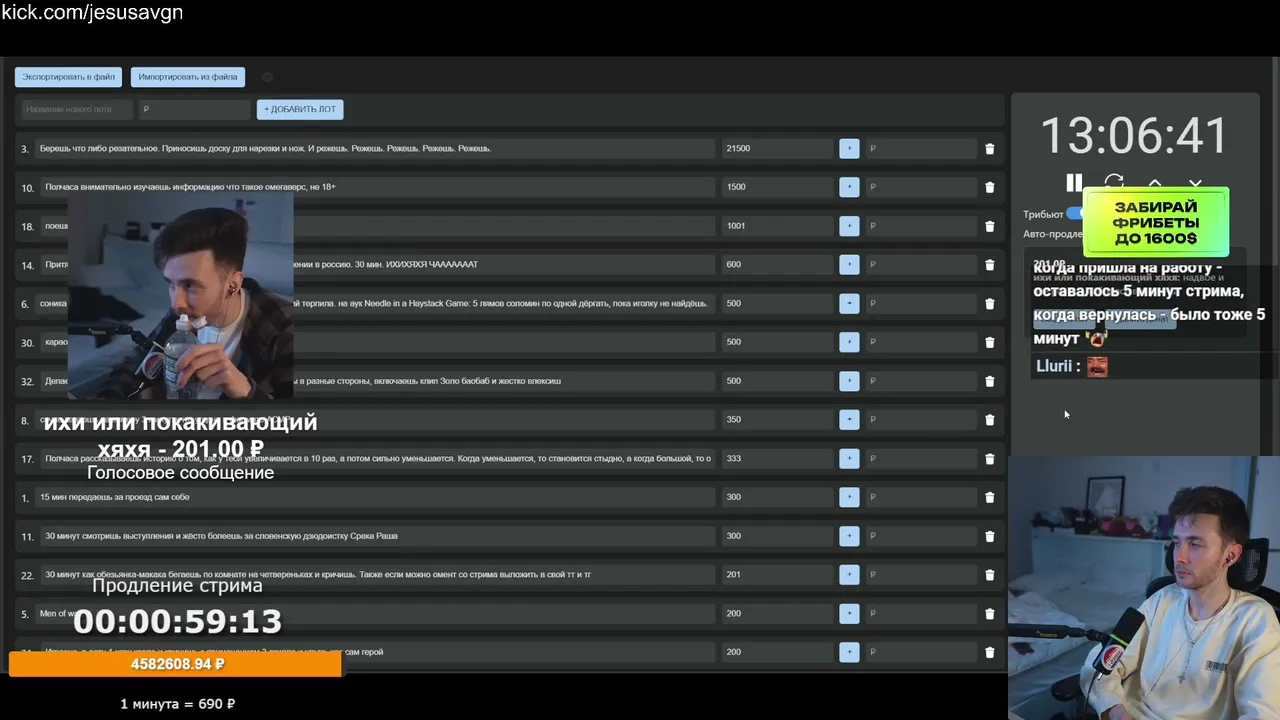This screenshot has height=720, width=1280.
Task: Increase timer with the up chevron
Action: coord(1154,182)
